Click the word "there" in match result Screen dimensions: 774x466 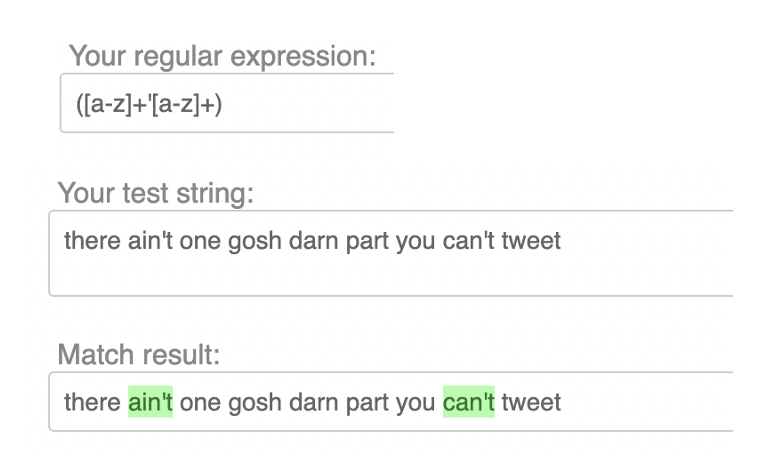click(92, 402)
